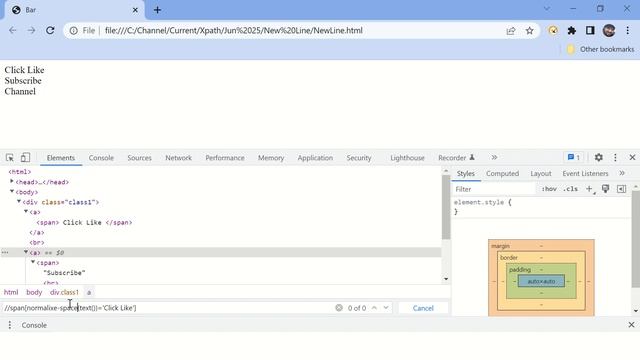Click the a breadcrumb
The height and width of the screenshot is (360, 640).
pos(89,292)
